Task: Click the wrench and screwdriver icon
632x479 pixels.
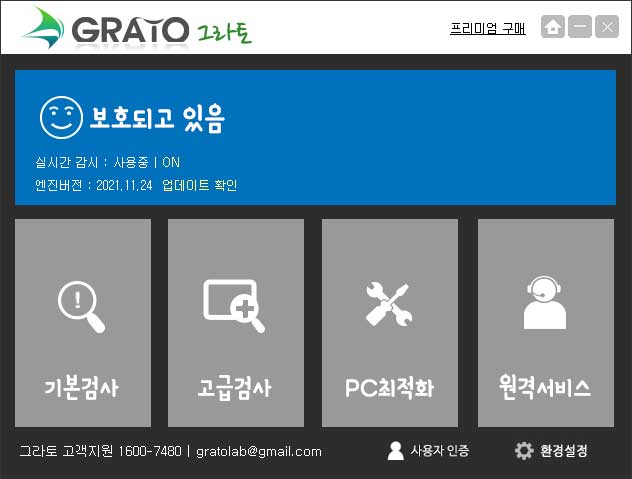Action: [x=389, y=304]
